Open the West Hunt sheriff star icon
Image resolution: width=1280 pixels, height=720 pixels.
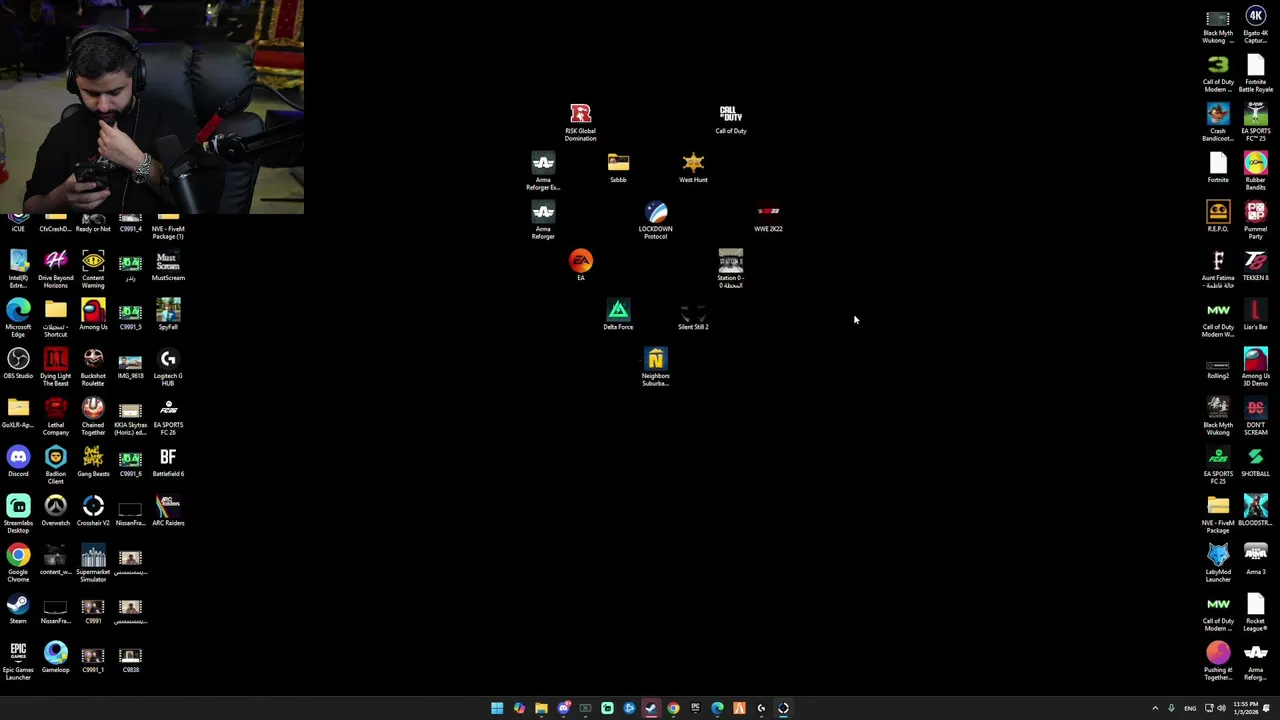693,167
